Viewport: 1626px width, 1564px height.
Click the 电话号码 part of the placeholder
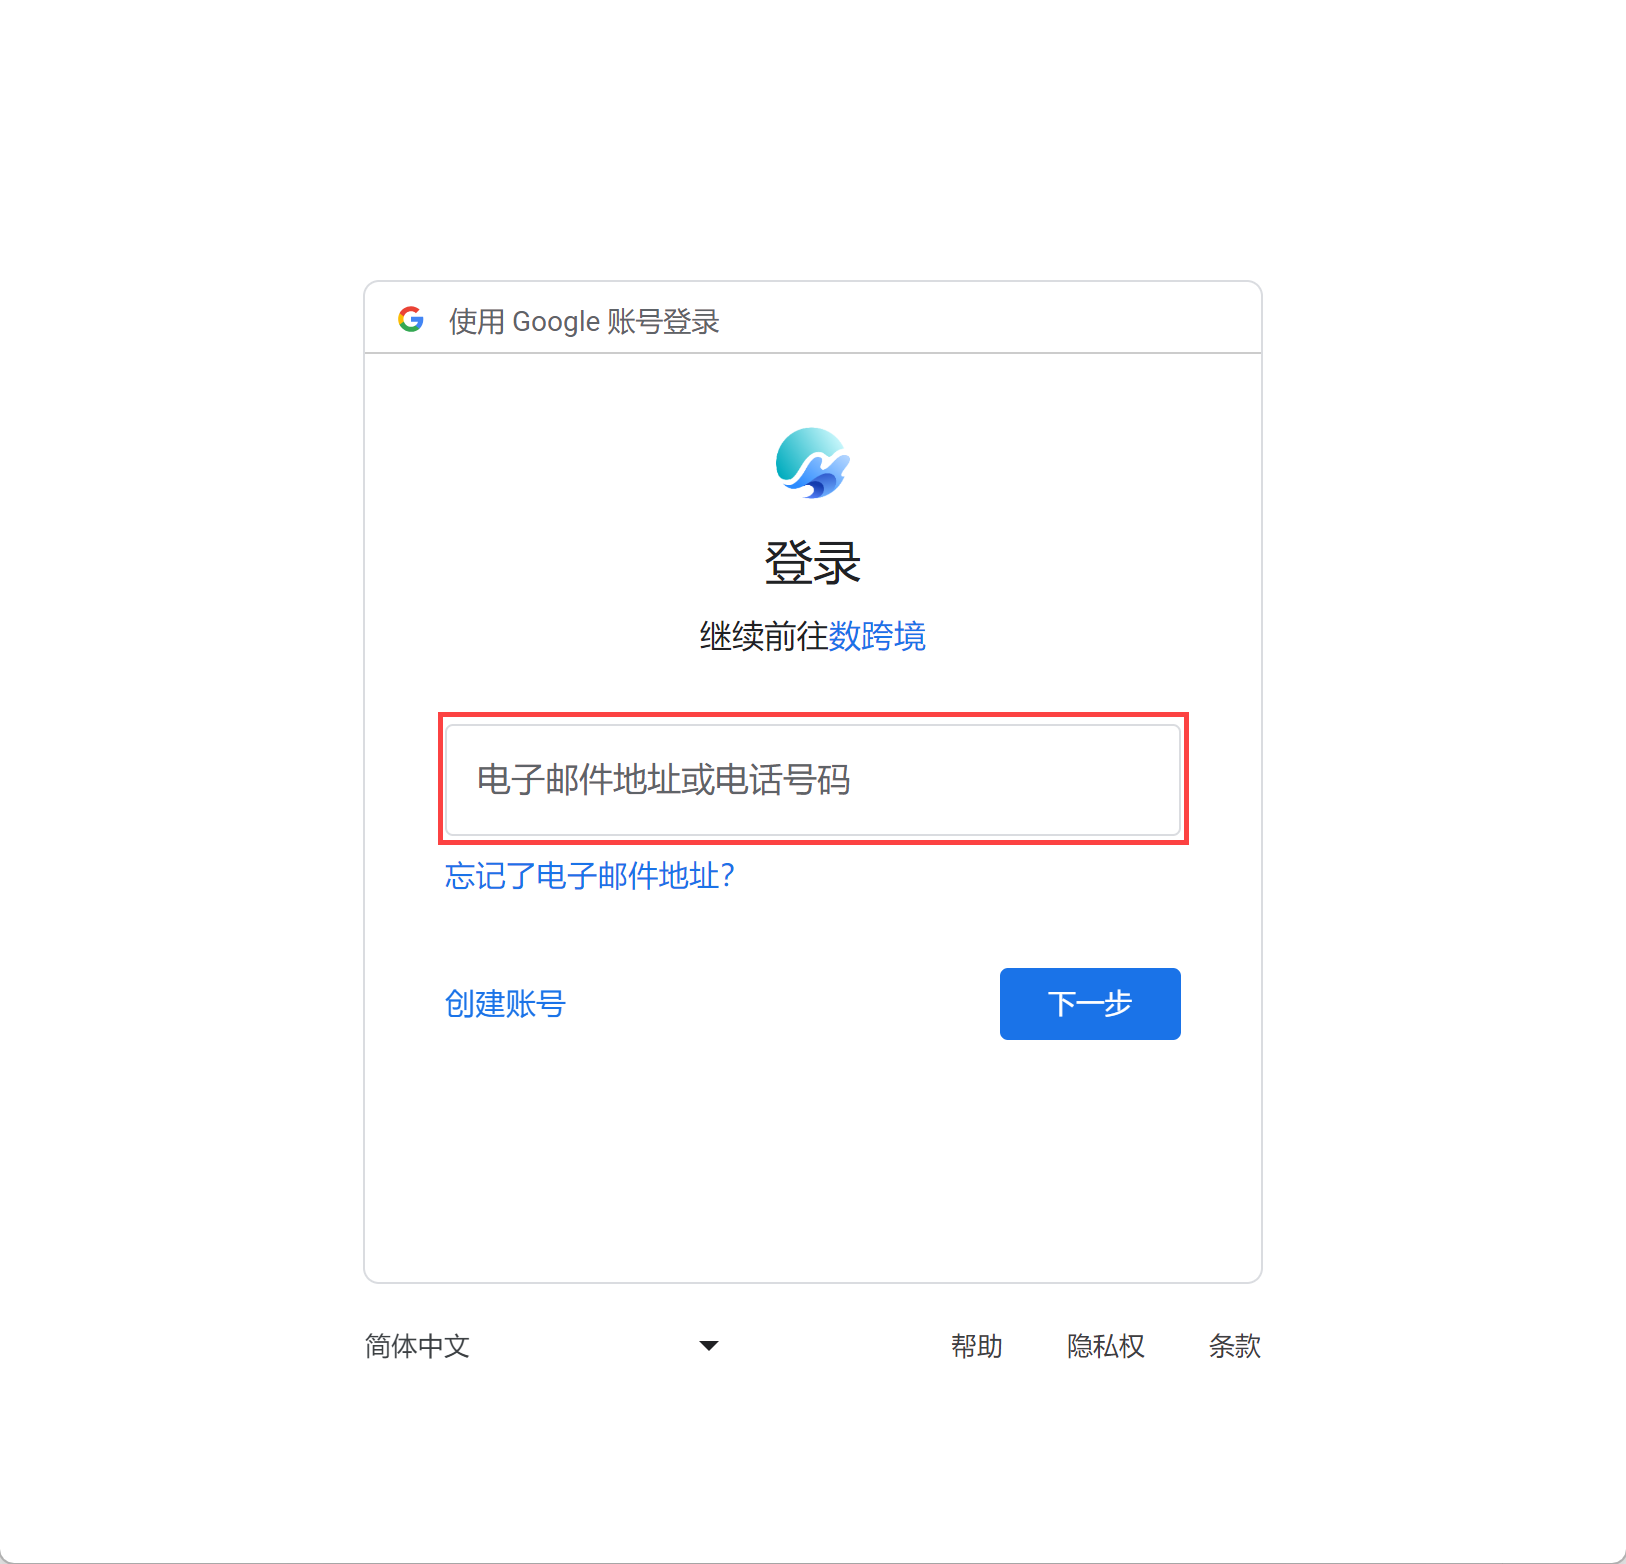pyautogui.click(x=783, y=780)
